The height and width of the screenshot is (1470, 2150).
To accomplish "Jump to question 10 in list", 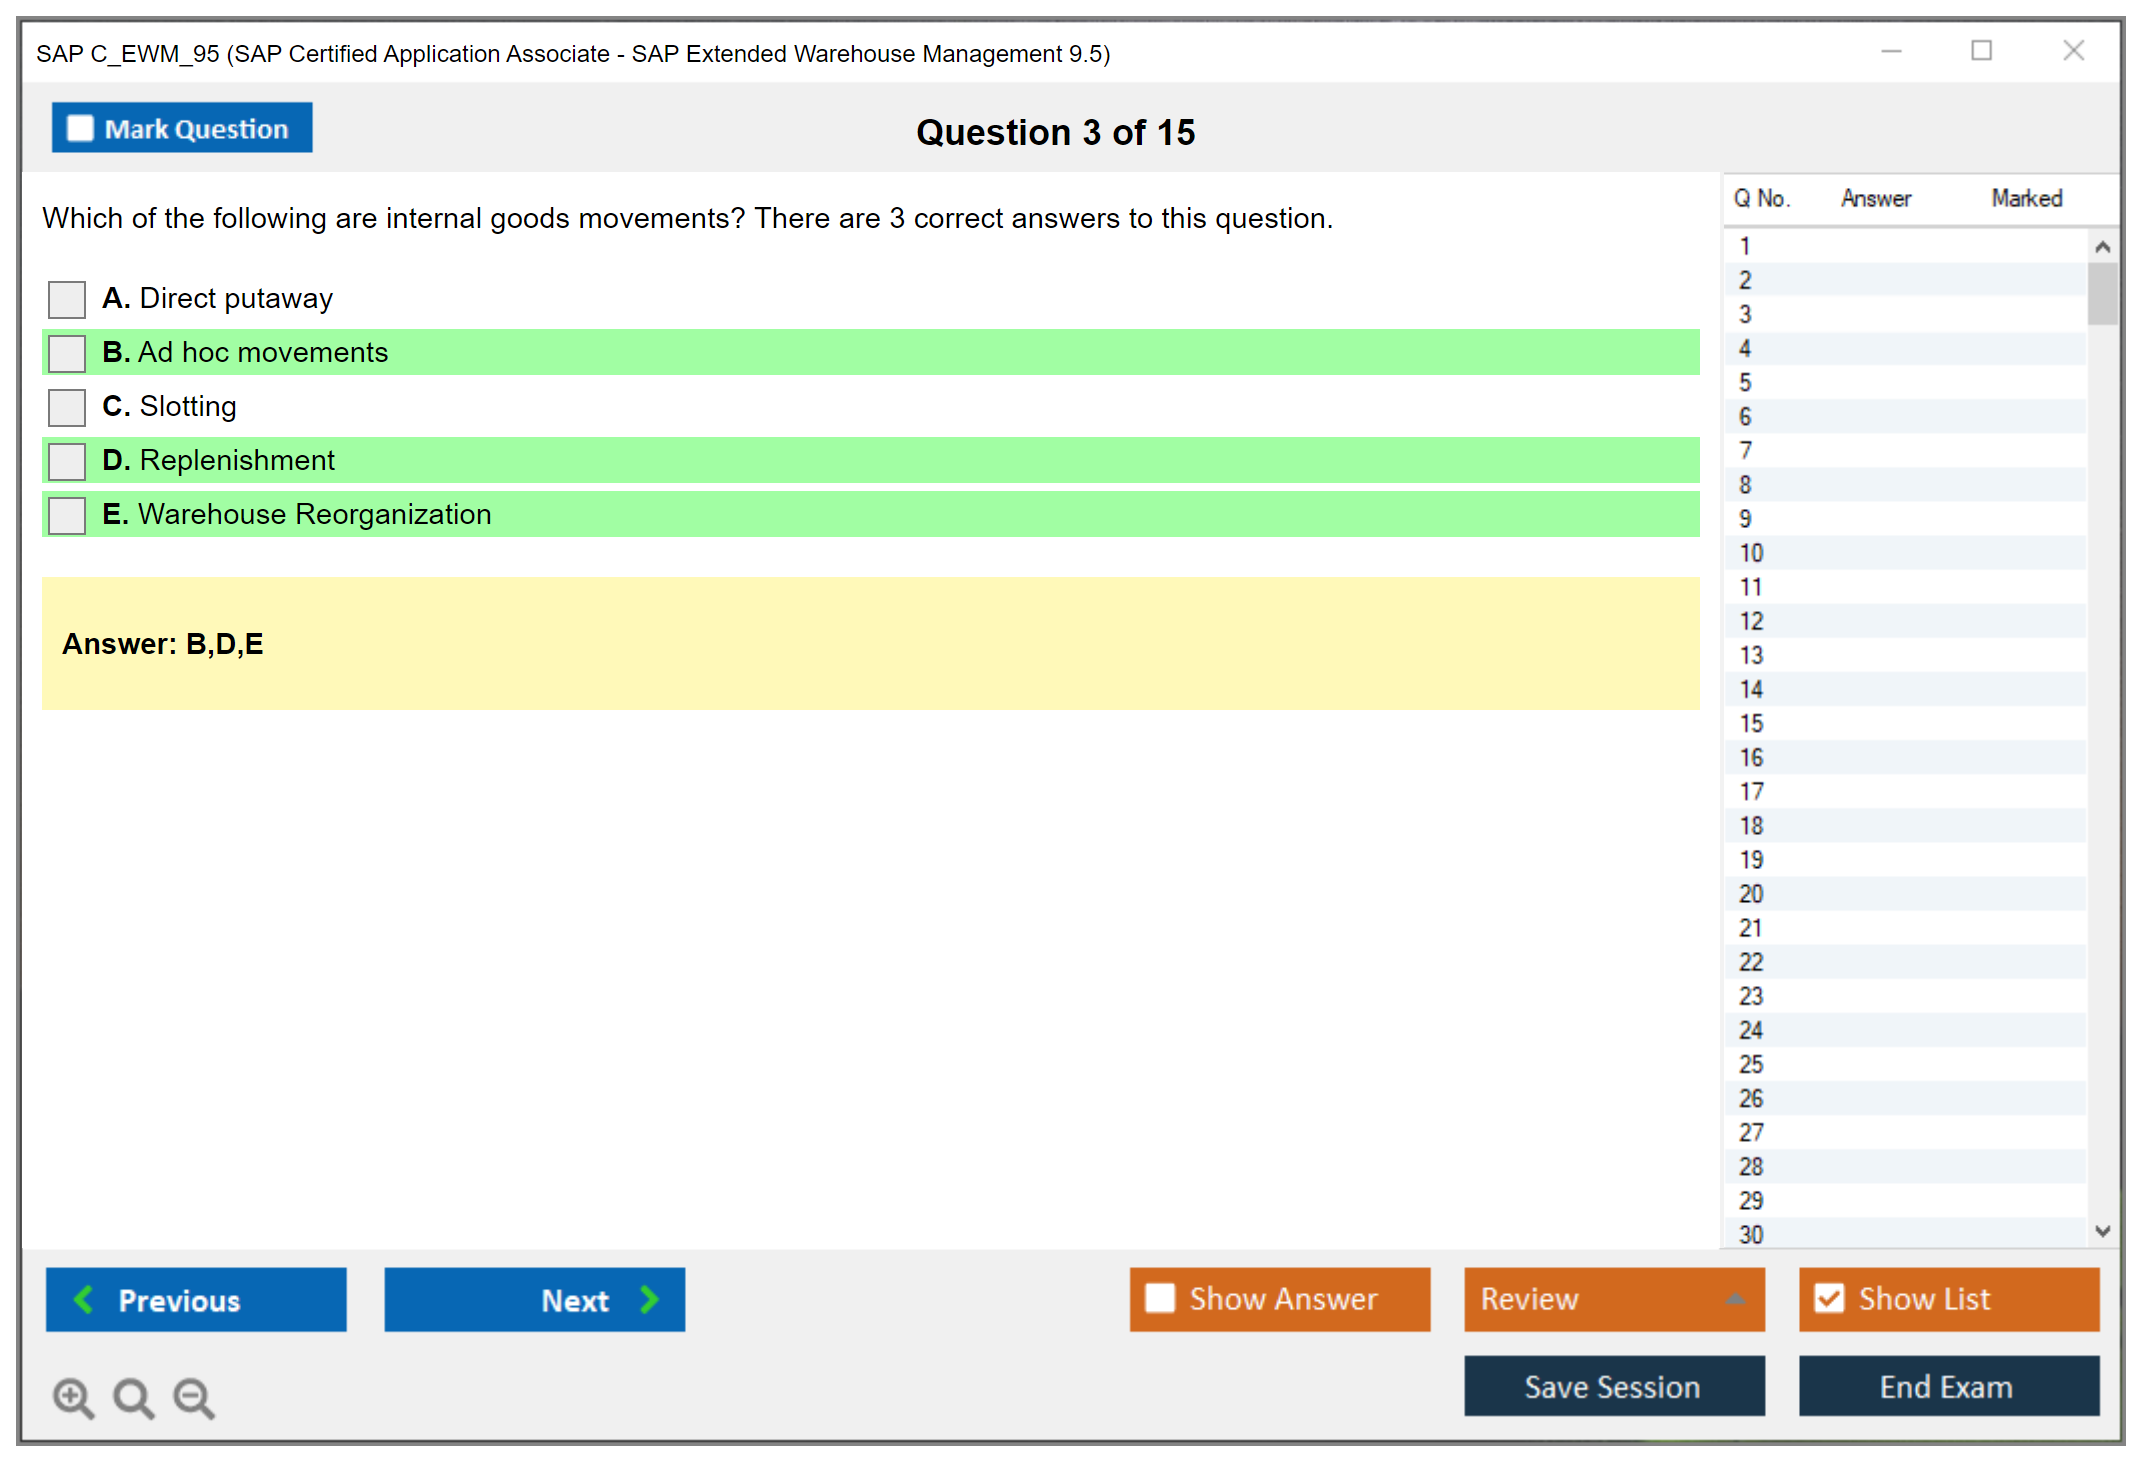I will (x=1751, y=553).
